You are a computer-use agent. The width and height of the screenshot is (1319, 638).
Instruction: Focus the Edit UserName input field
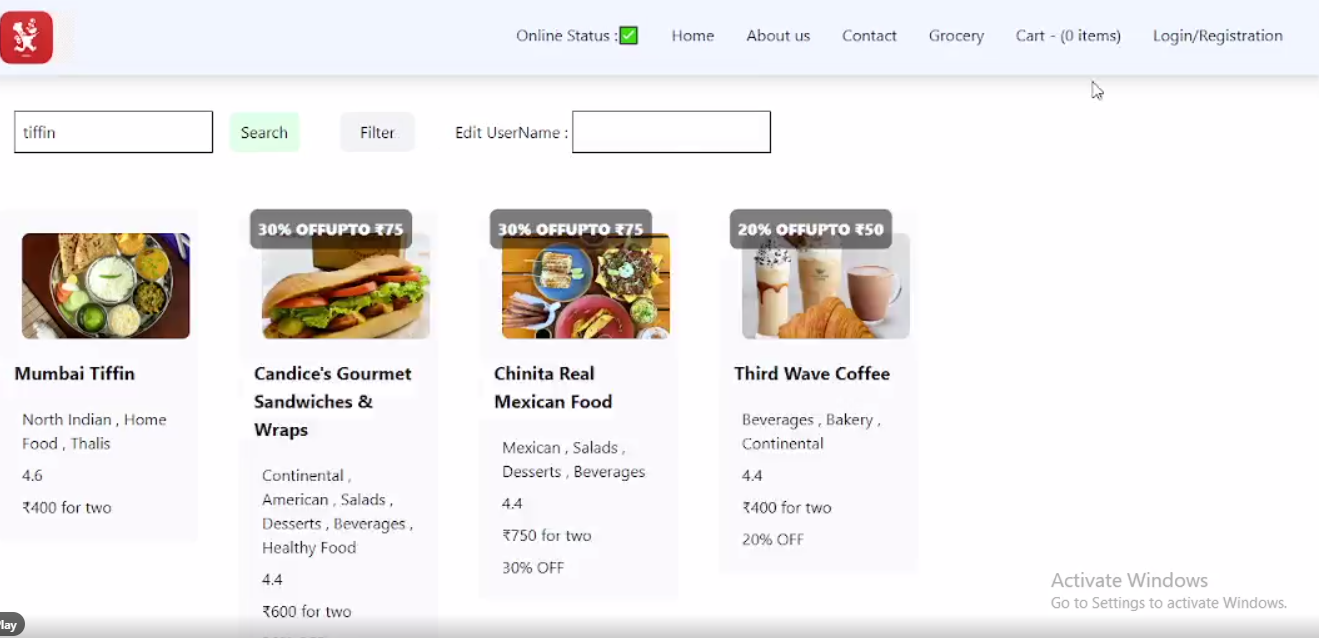pos(671,132)
